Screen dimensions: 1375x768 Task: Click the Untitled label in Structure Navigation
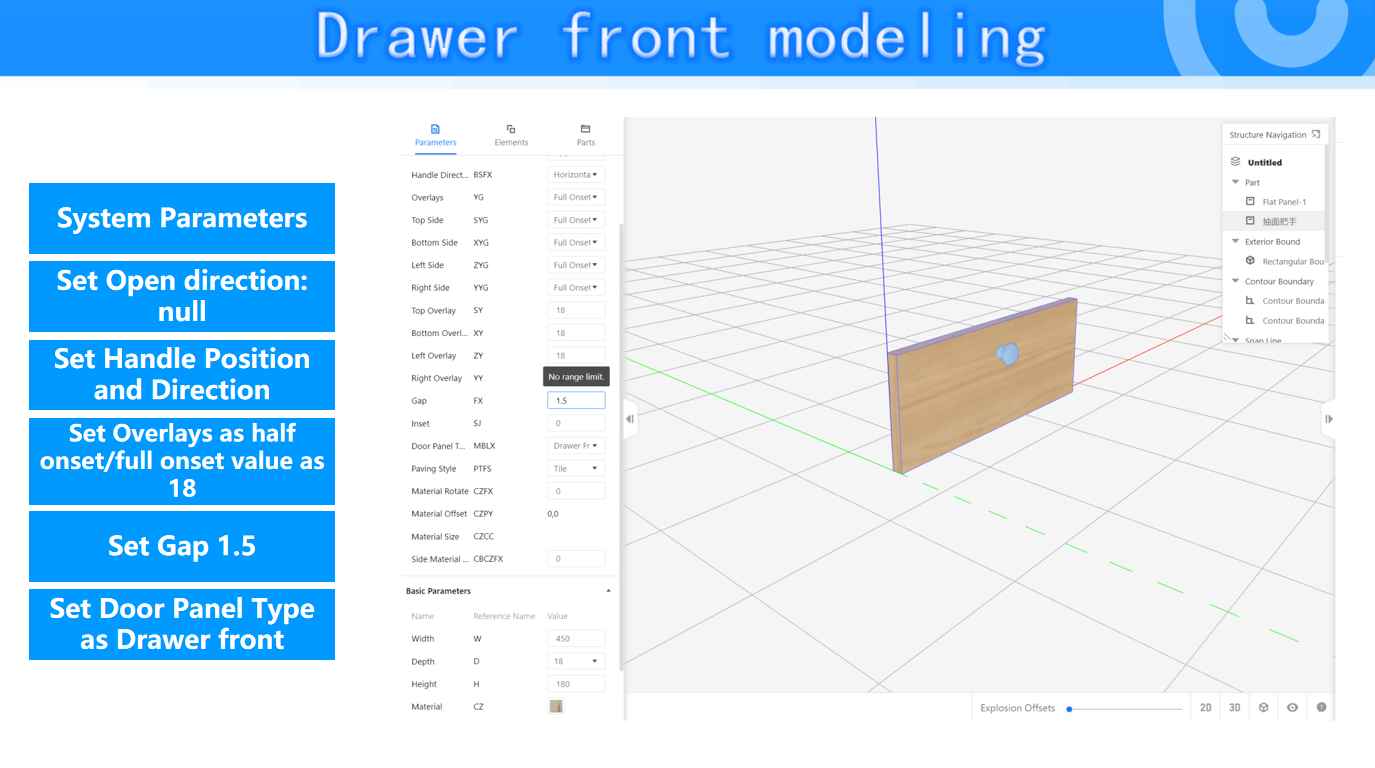1265,162
